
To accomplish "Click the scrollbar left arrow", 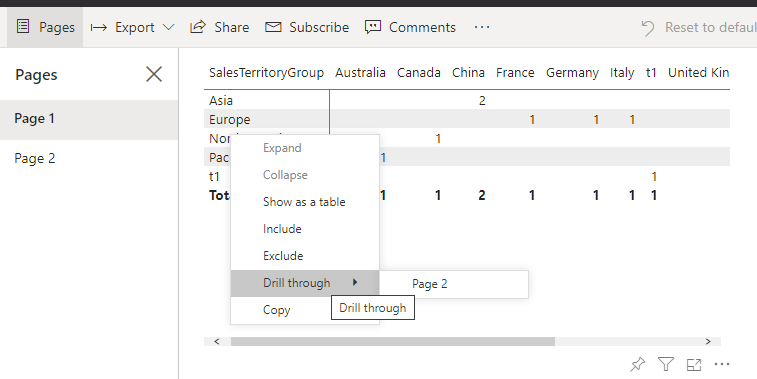I will pos(217,341).
